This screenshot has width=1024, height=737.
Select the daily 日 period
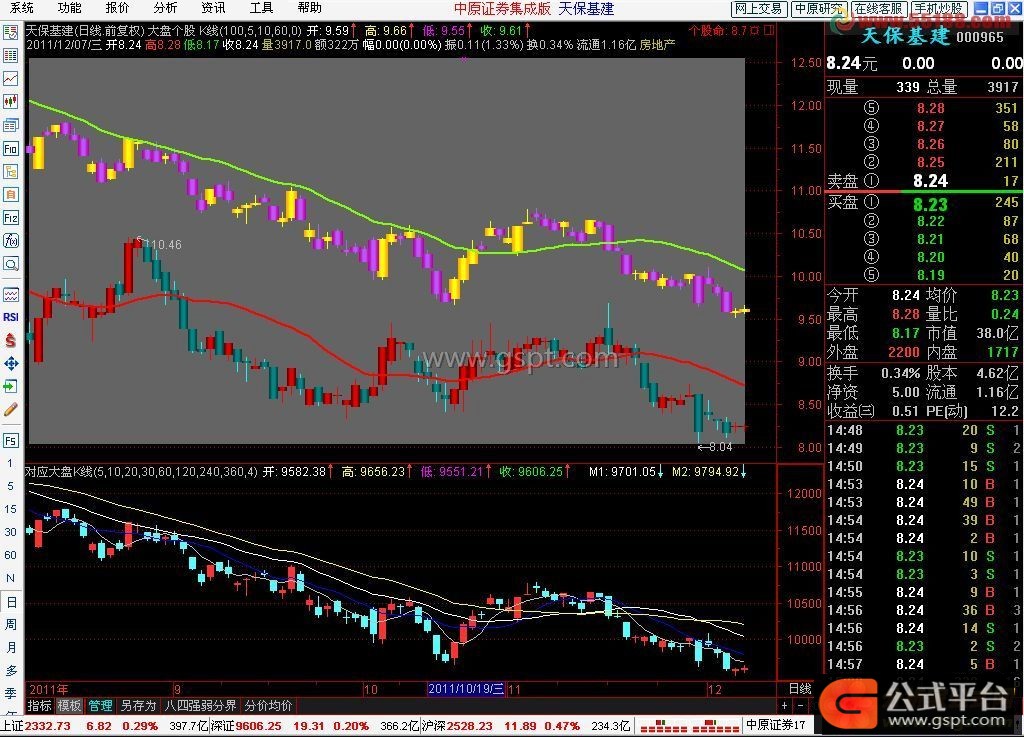pos(10,601)
